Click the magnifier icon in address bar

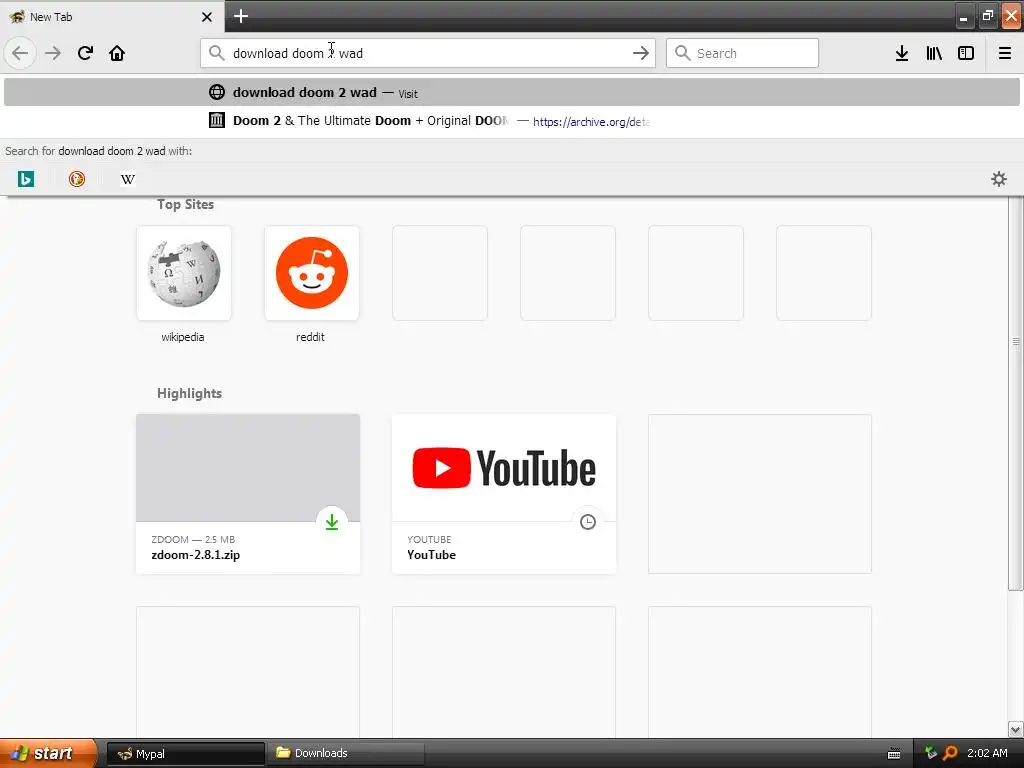click(x=217, y=53)
